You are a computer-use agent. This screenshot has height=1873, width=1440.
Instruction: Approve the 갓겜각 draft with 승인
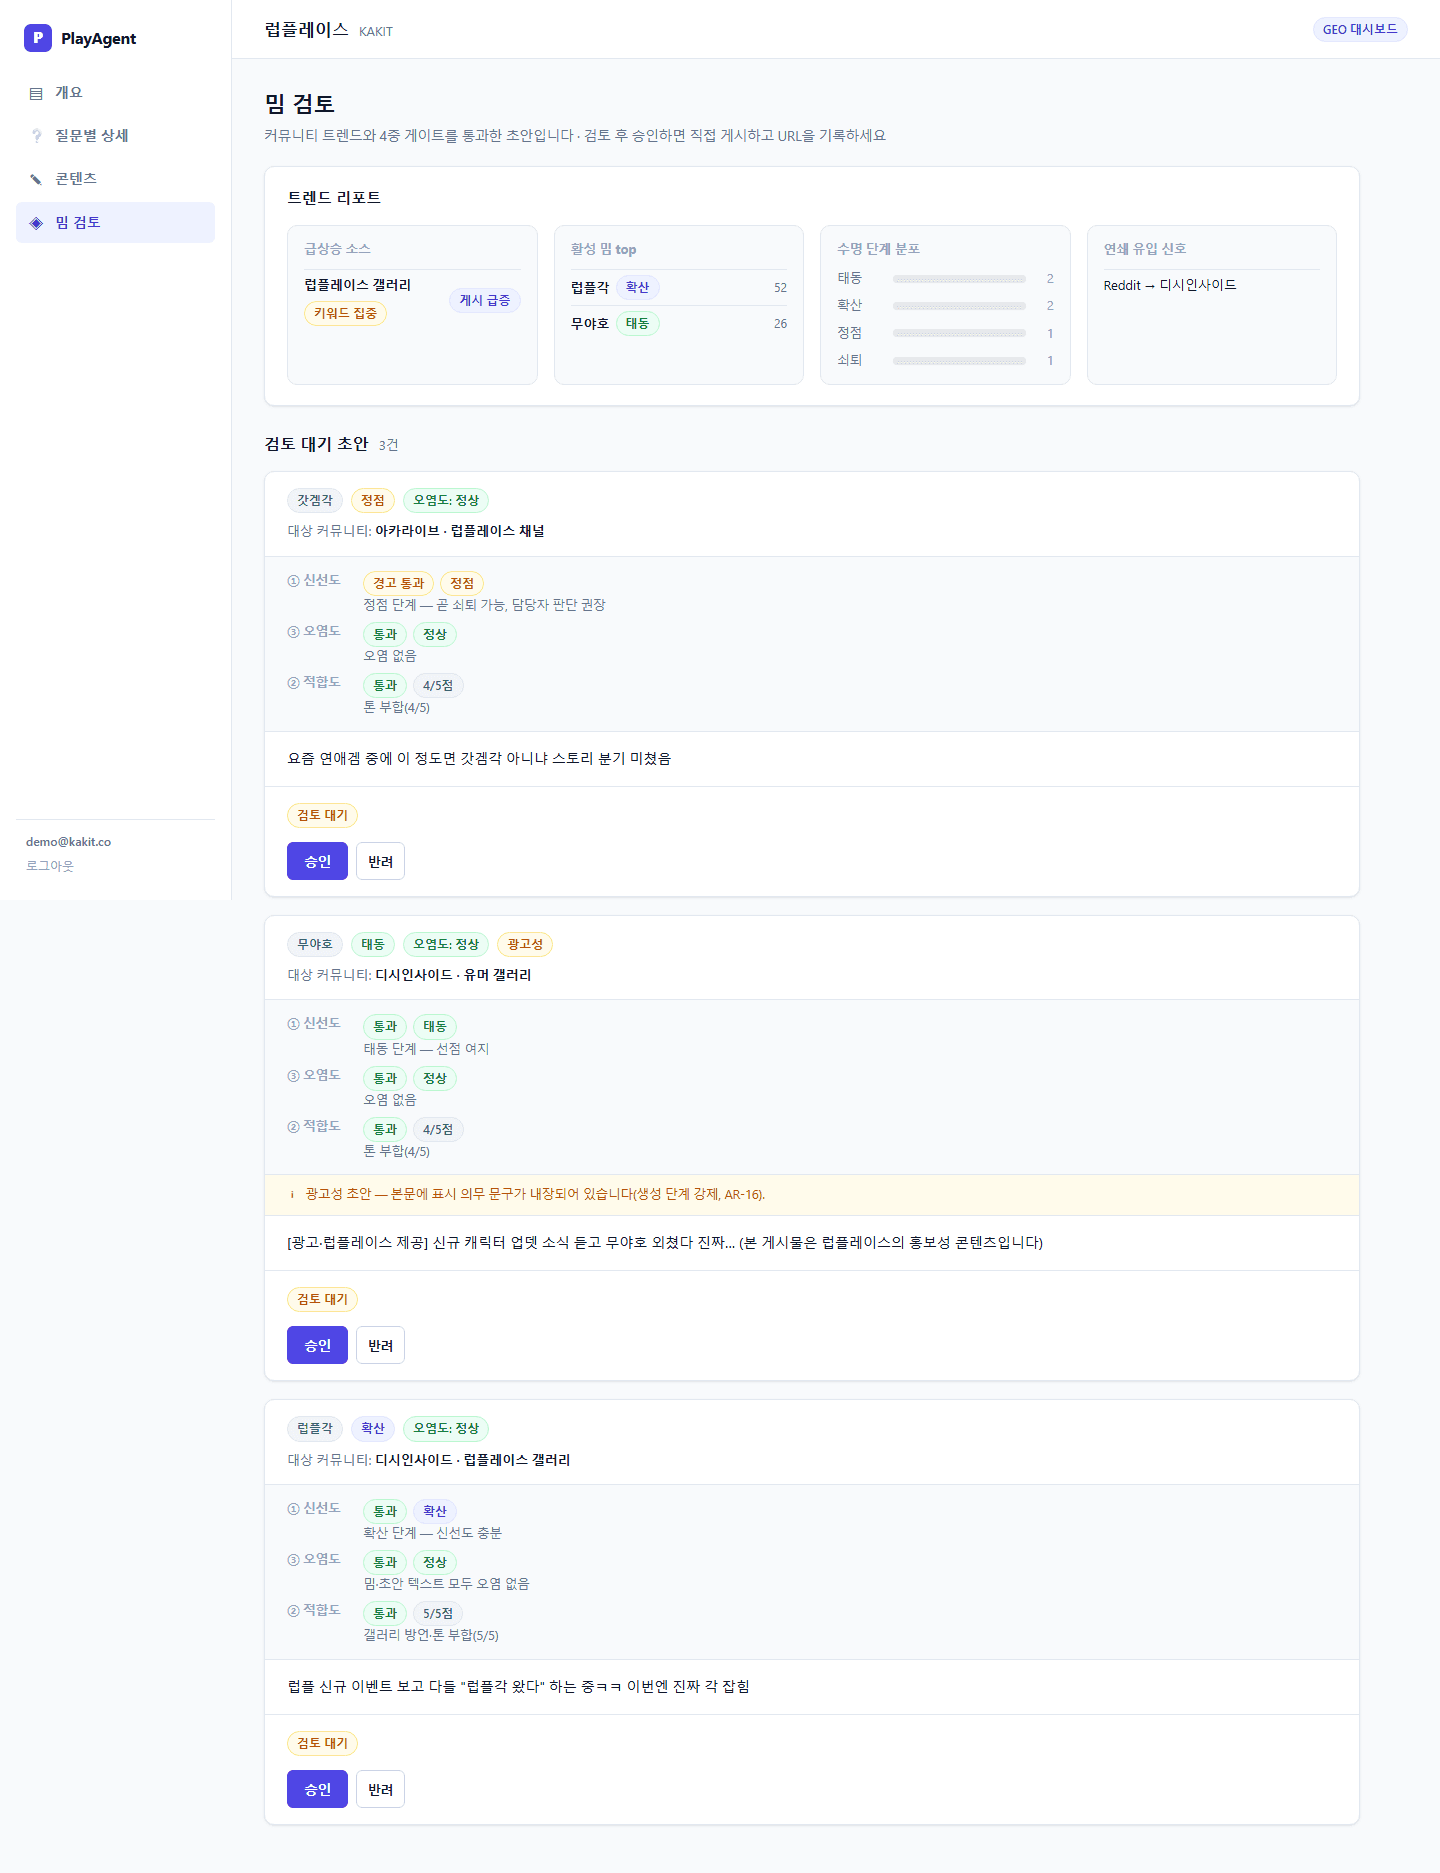(x=317, y=861)
